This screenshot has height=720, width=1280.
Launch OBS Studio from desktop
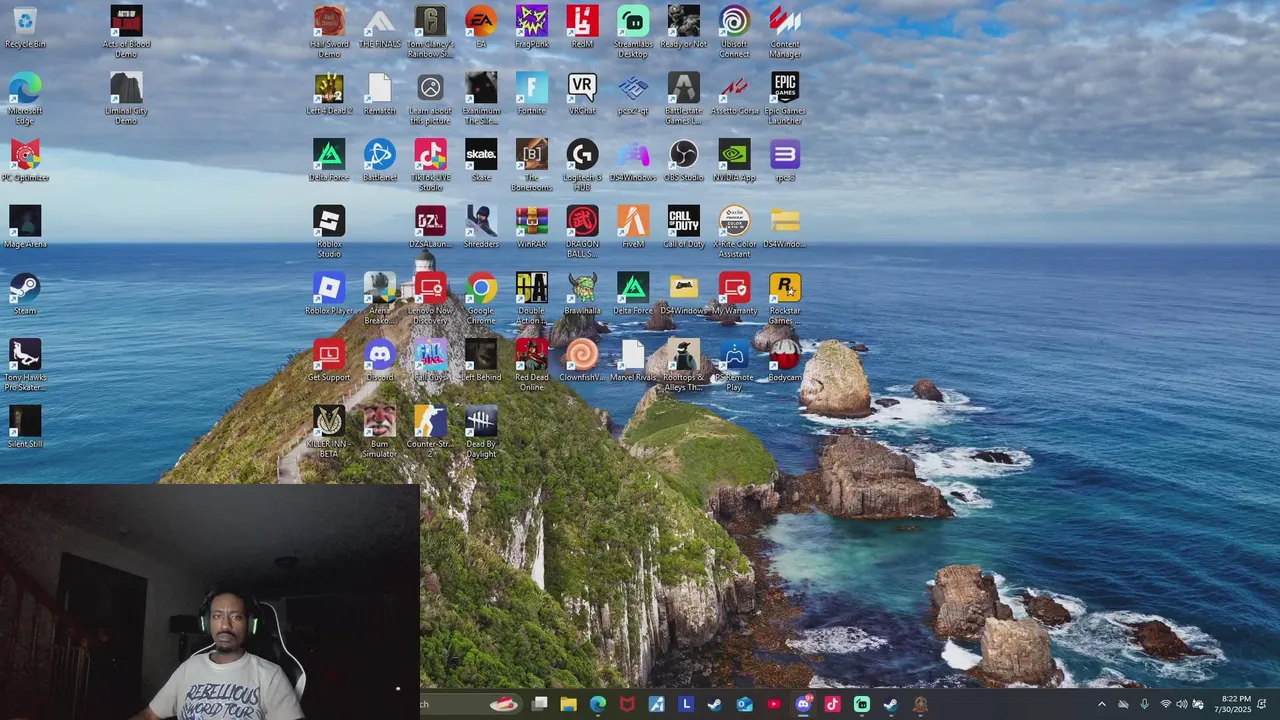tap(684, 161)
